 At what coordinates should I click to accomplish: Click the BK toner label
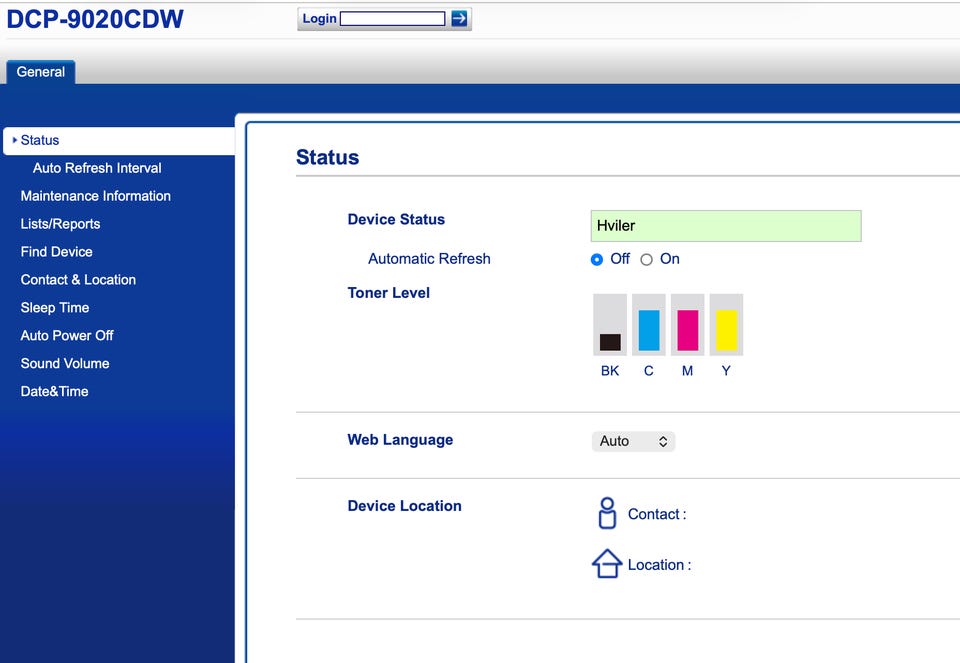[x=610, y=371]
